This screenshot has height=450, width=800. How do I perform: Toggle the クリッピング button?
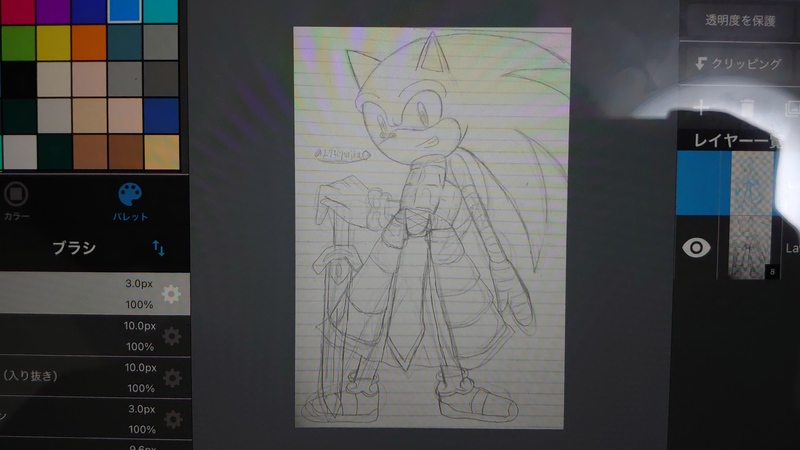(738, 63)
